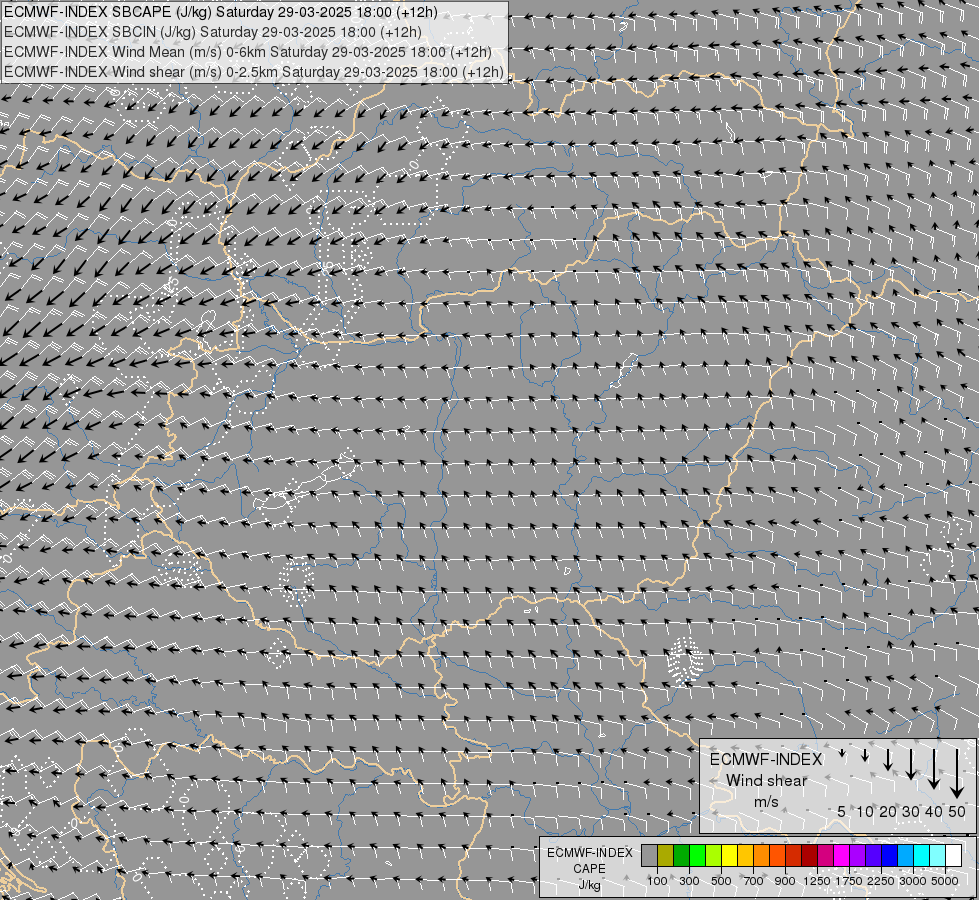Click the Wind Mean 0-6km title line
This screenshot has width=979, height=900.
click(248, 52)
